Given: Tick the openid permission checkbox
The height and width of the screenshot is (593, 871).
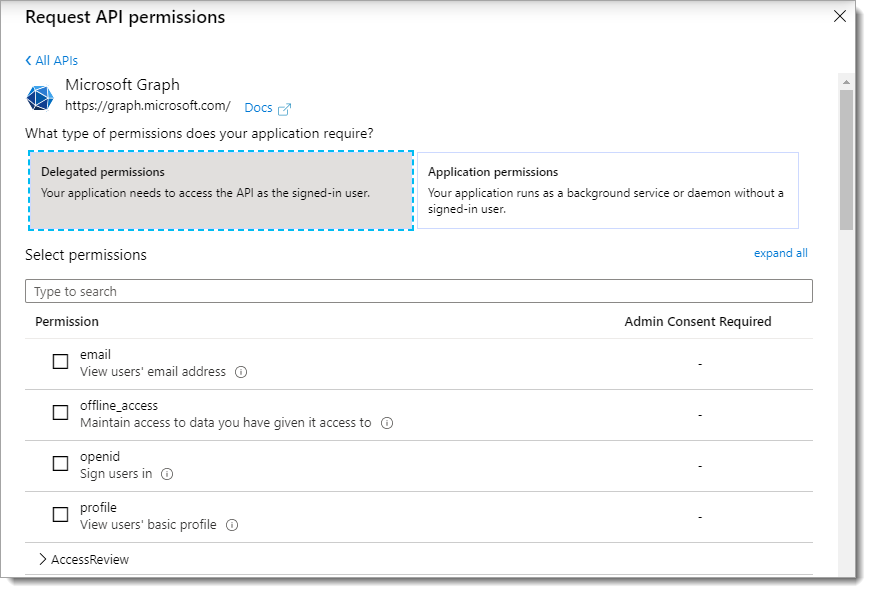Looking at the screenshot, I should coord(60,464).
